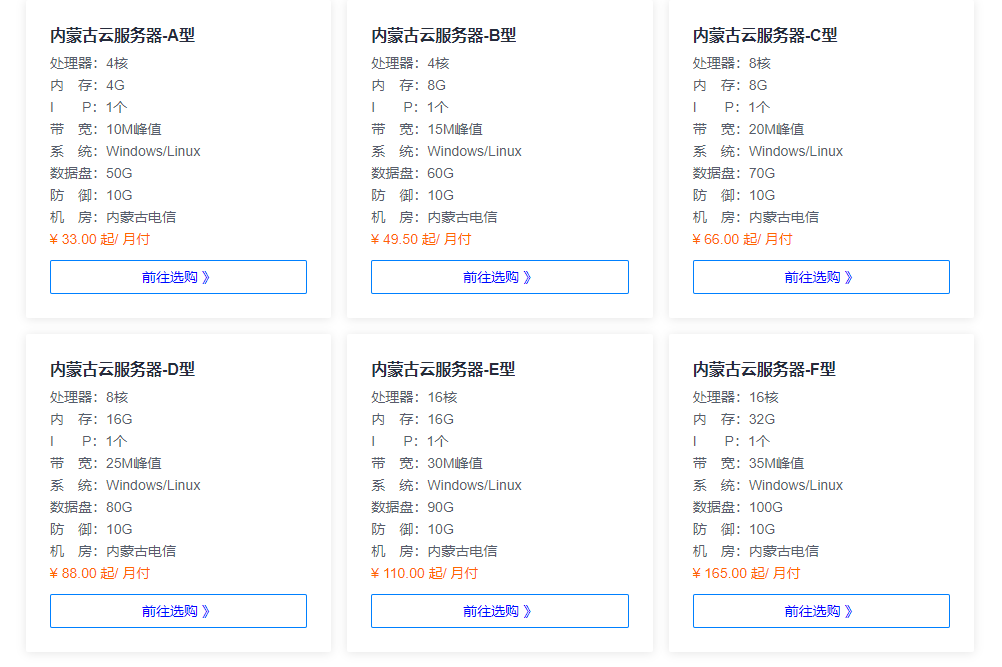This screenshot has height=667, width=1002.
Task: Click the 数据盘 100G value
Action: point(766,507)
